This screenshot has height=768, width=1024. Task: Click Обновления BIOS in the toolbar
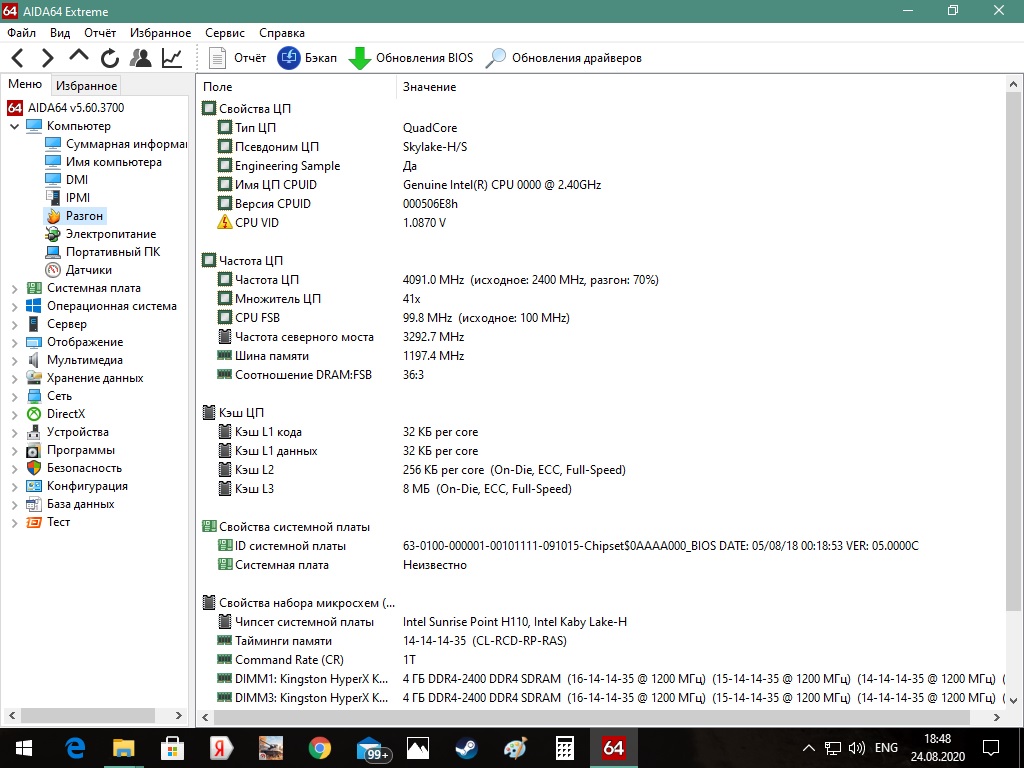[411, 58]
